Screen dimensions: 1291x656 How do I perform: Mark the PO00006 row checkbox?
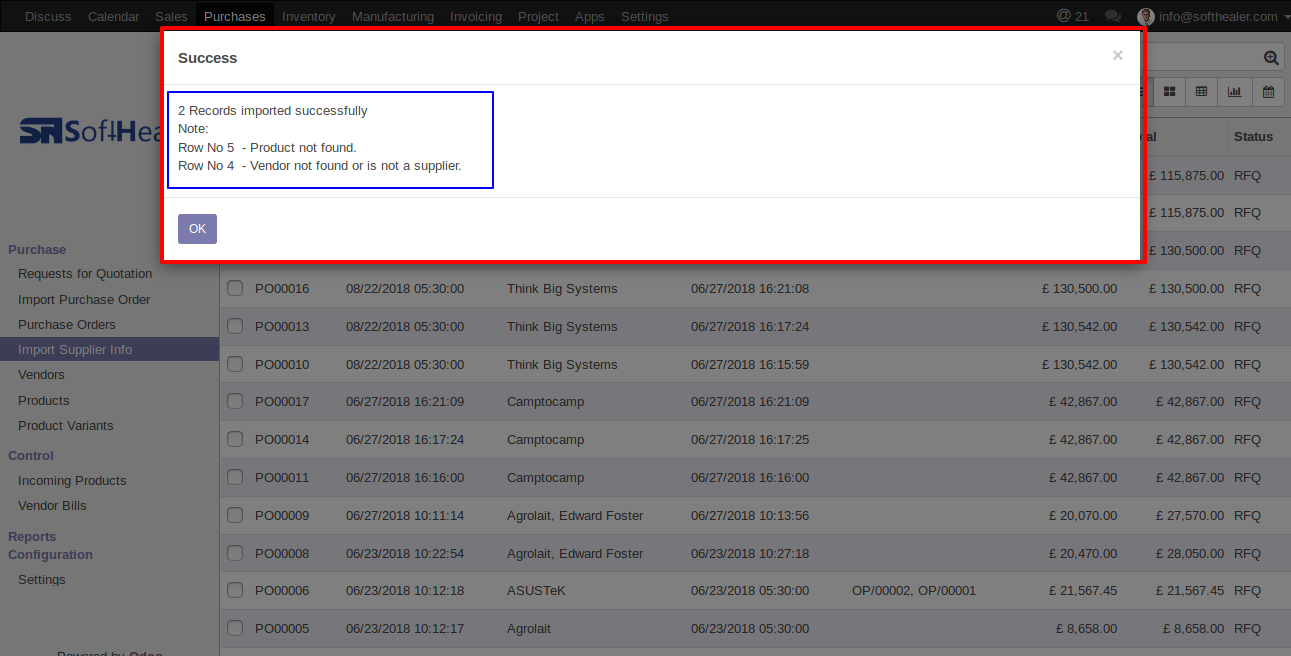pyautogui.click(x=235, y=590)
